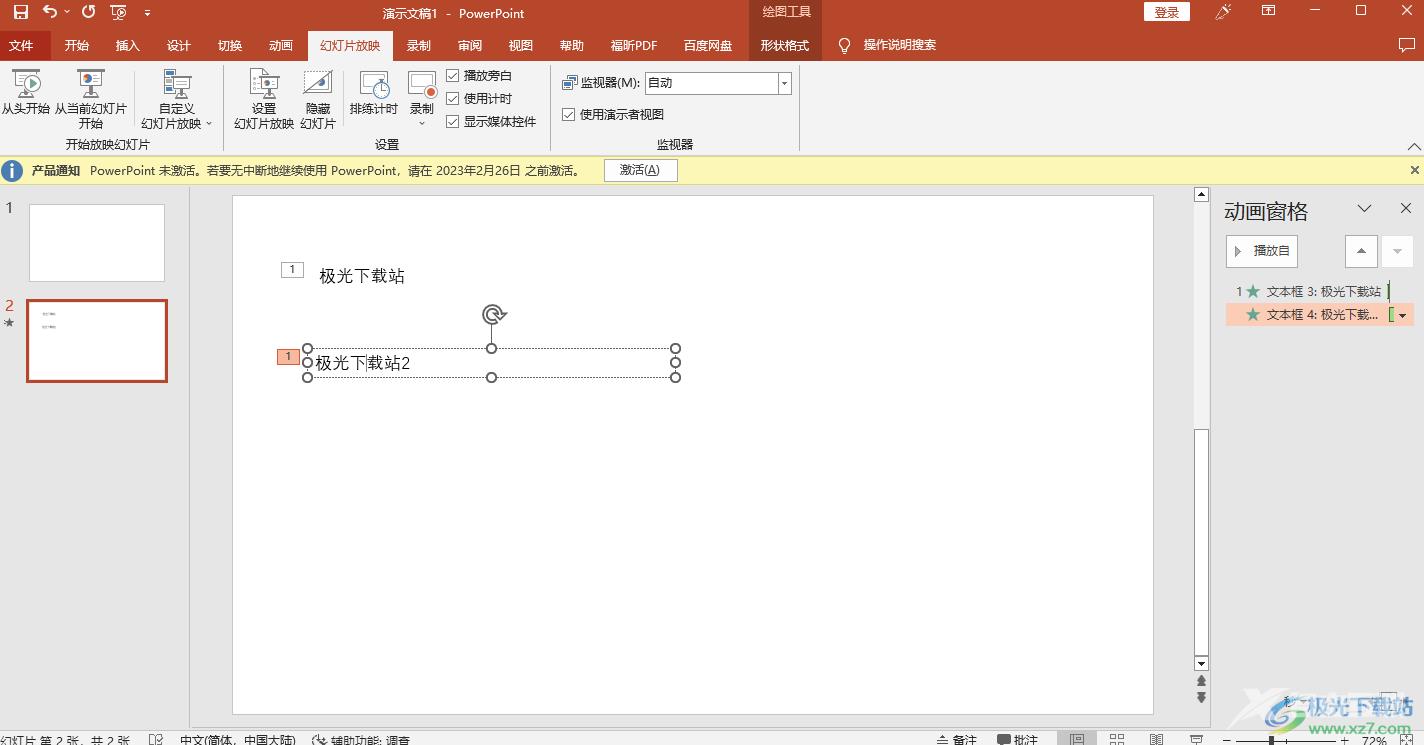
Task: Click the text 极光下载站2 in the text box
Action: 363,363
